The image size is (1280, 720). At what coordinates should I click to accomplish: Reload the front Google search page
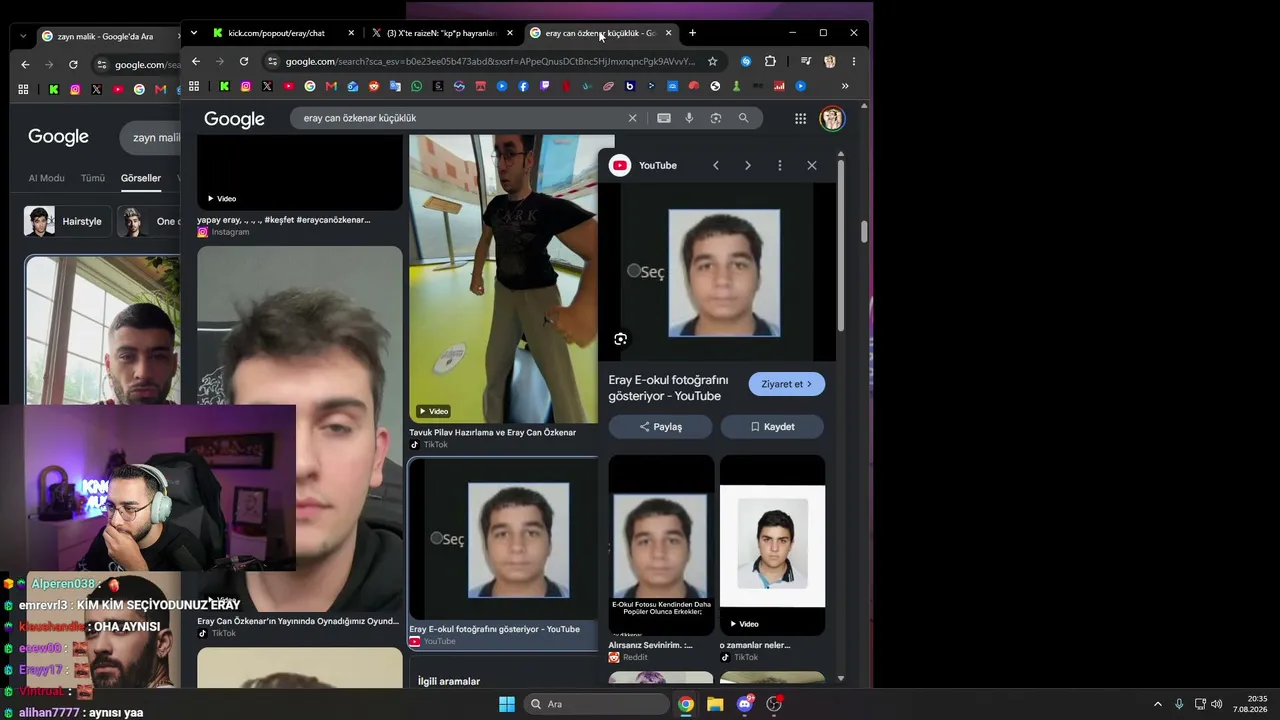243,61
